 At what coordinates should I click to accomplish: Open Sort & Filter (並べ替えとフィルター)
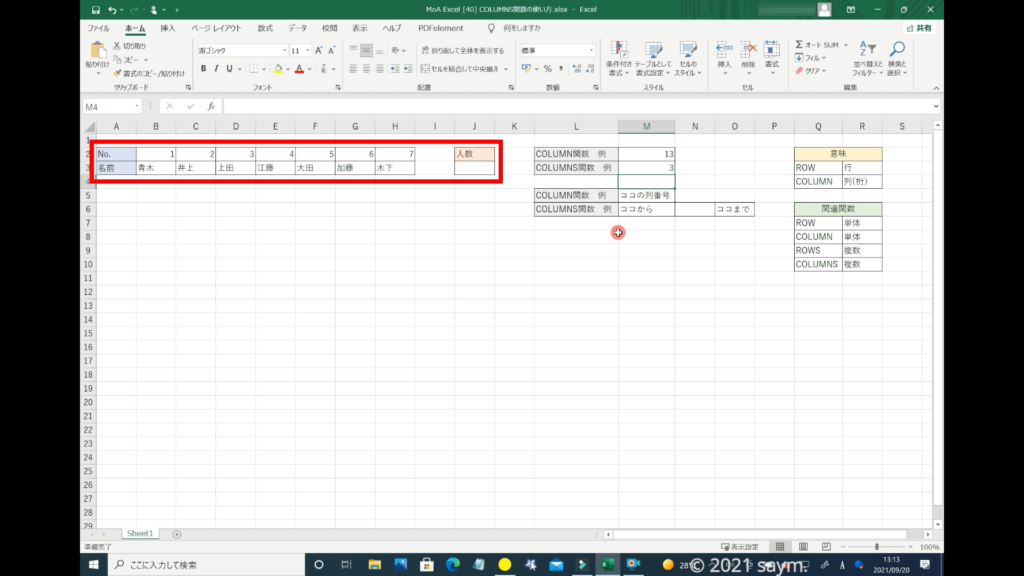click(864, 58)
